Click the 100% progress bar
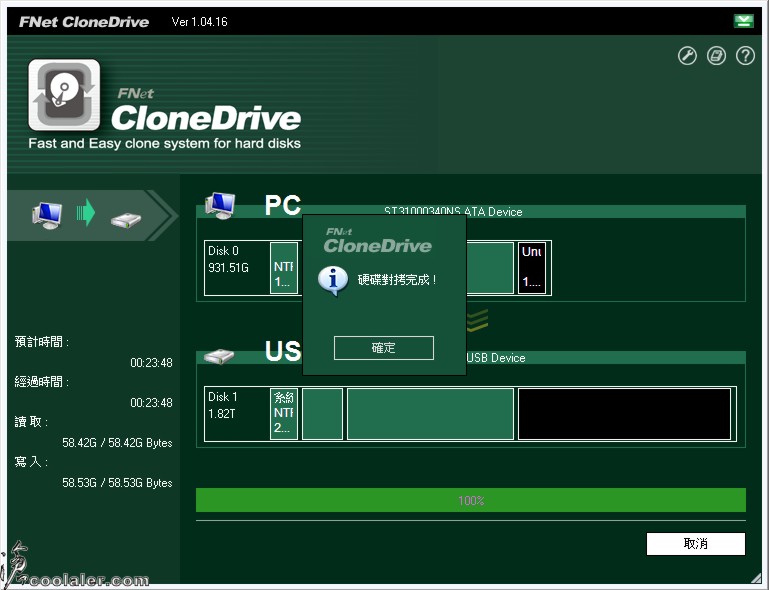 (471, 500)
